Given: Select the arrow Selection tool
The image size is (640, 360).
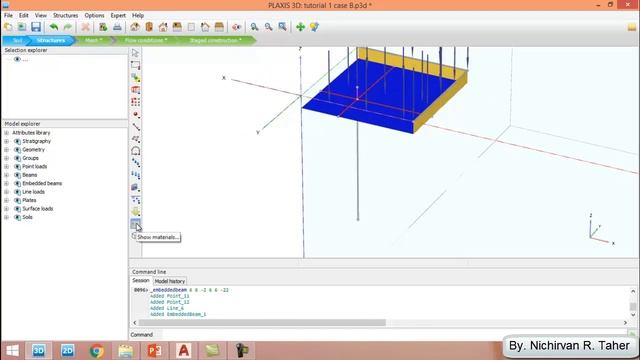Looking at the screenshot, I should point(136,53).
